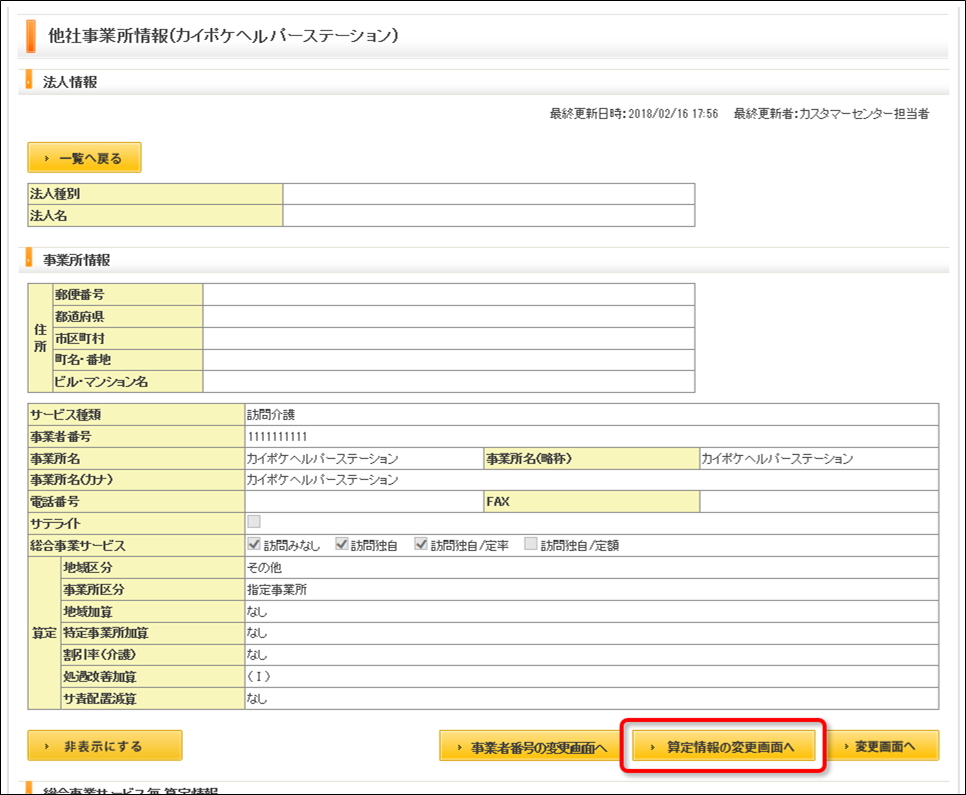
Task: Click the 町名・番地 label cell
Action: 128,360
